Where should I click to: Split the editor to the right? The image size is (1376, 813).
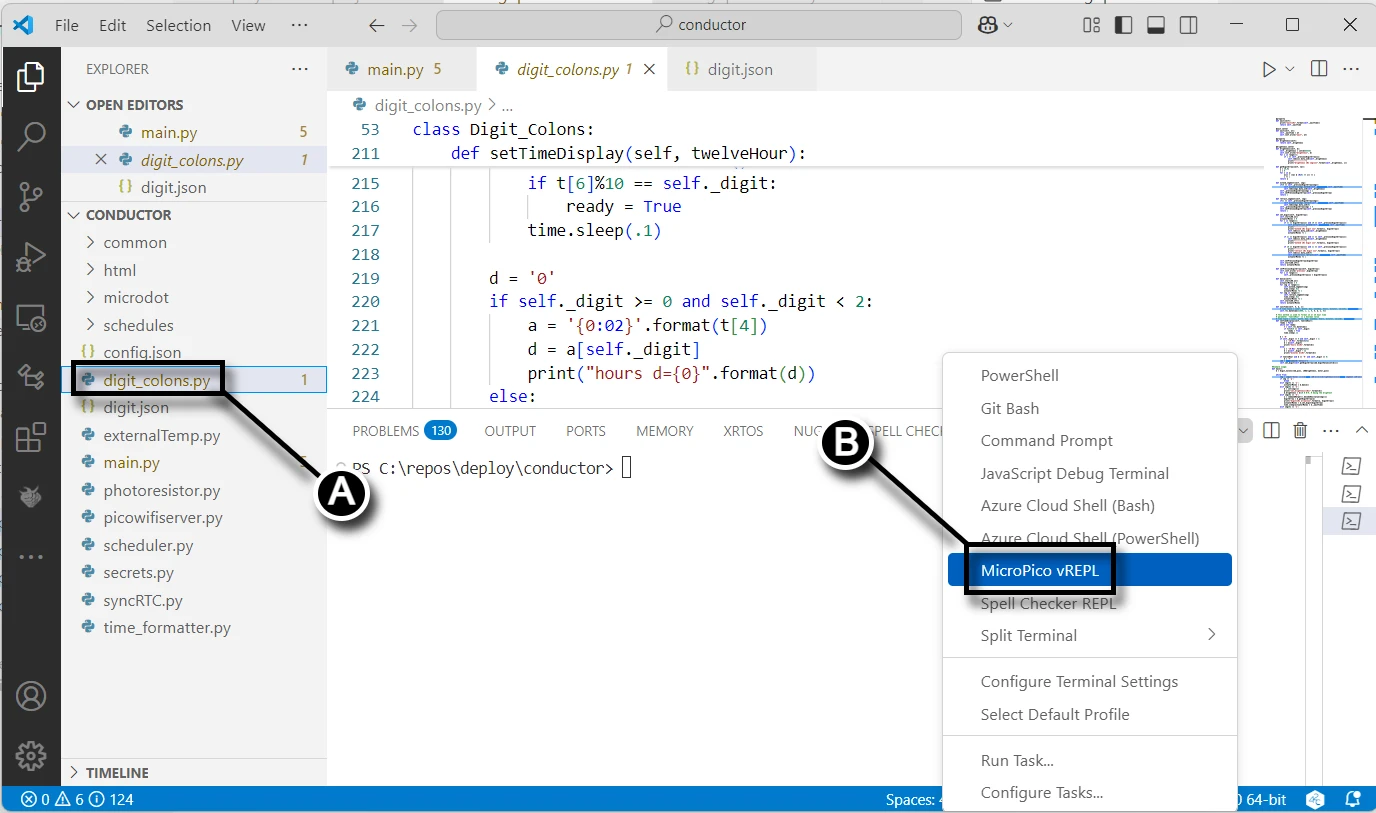tap(1319, 69)
